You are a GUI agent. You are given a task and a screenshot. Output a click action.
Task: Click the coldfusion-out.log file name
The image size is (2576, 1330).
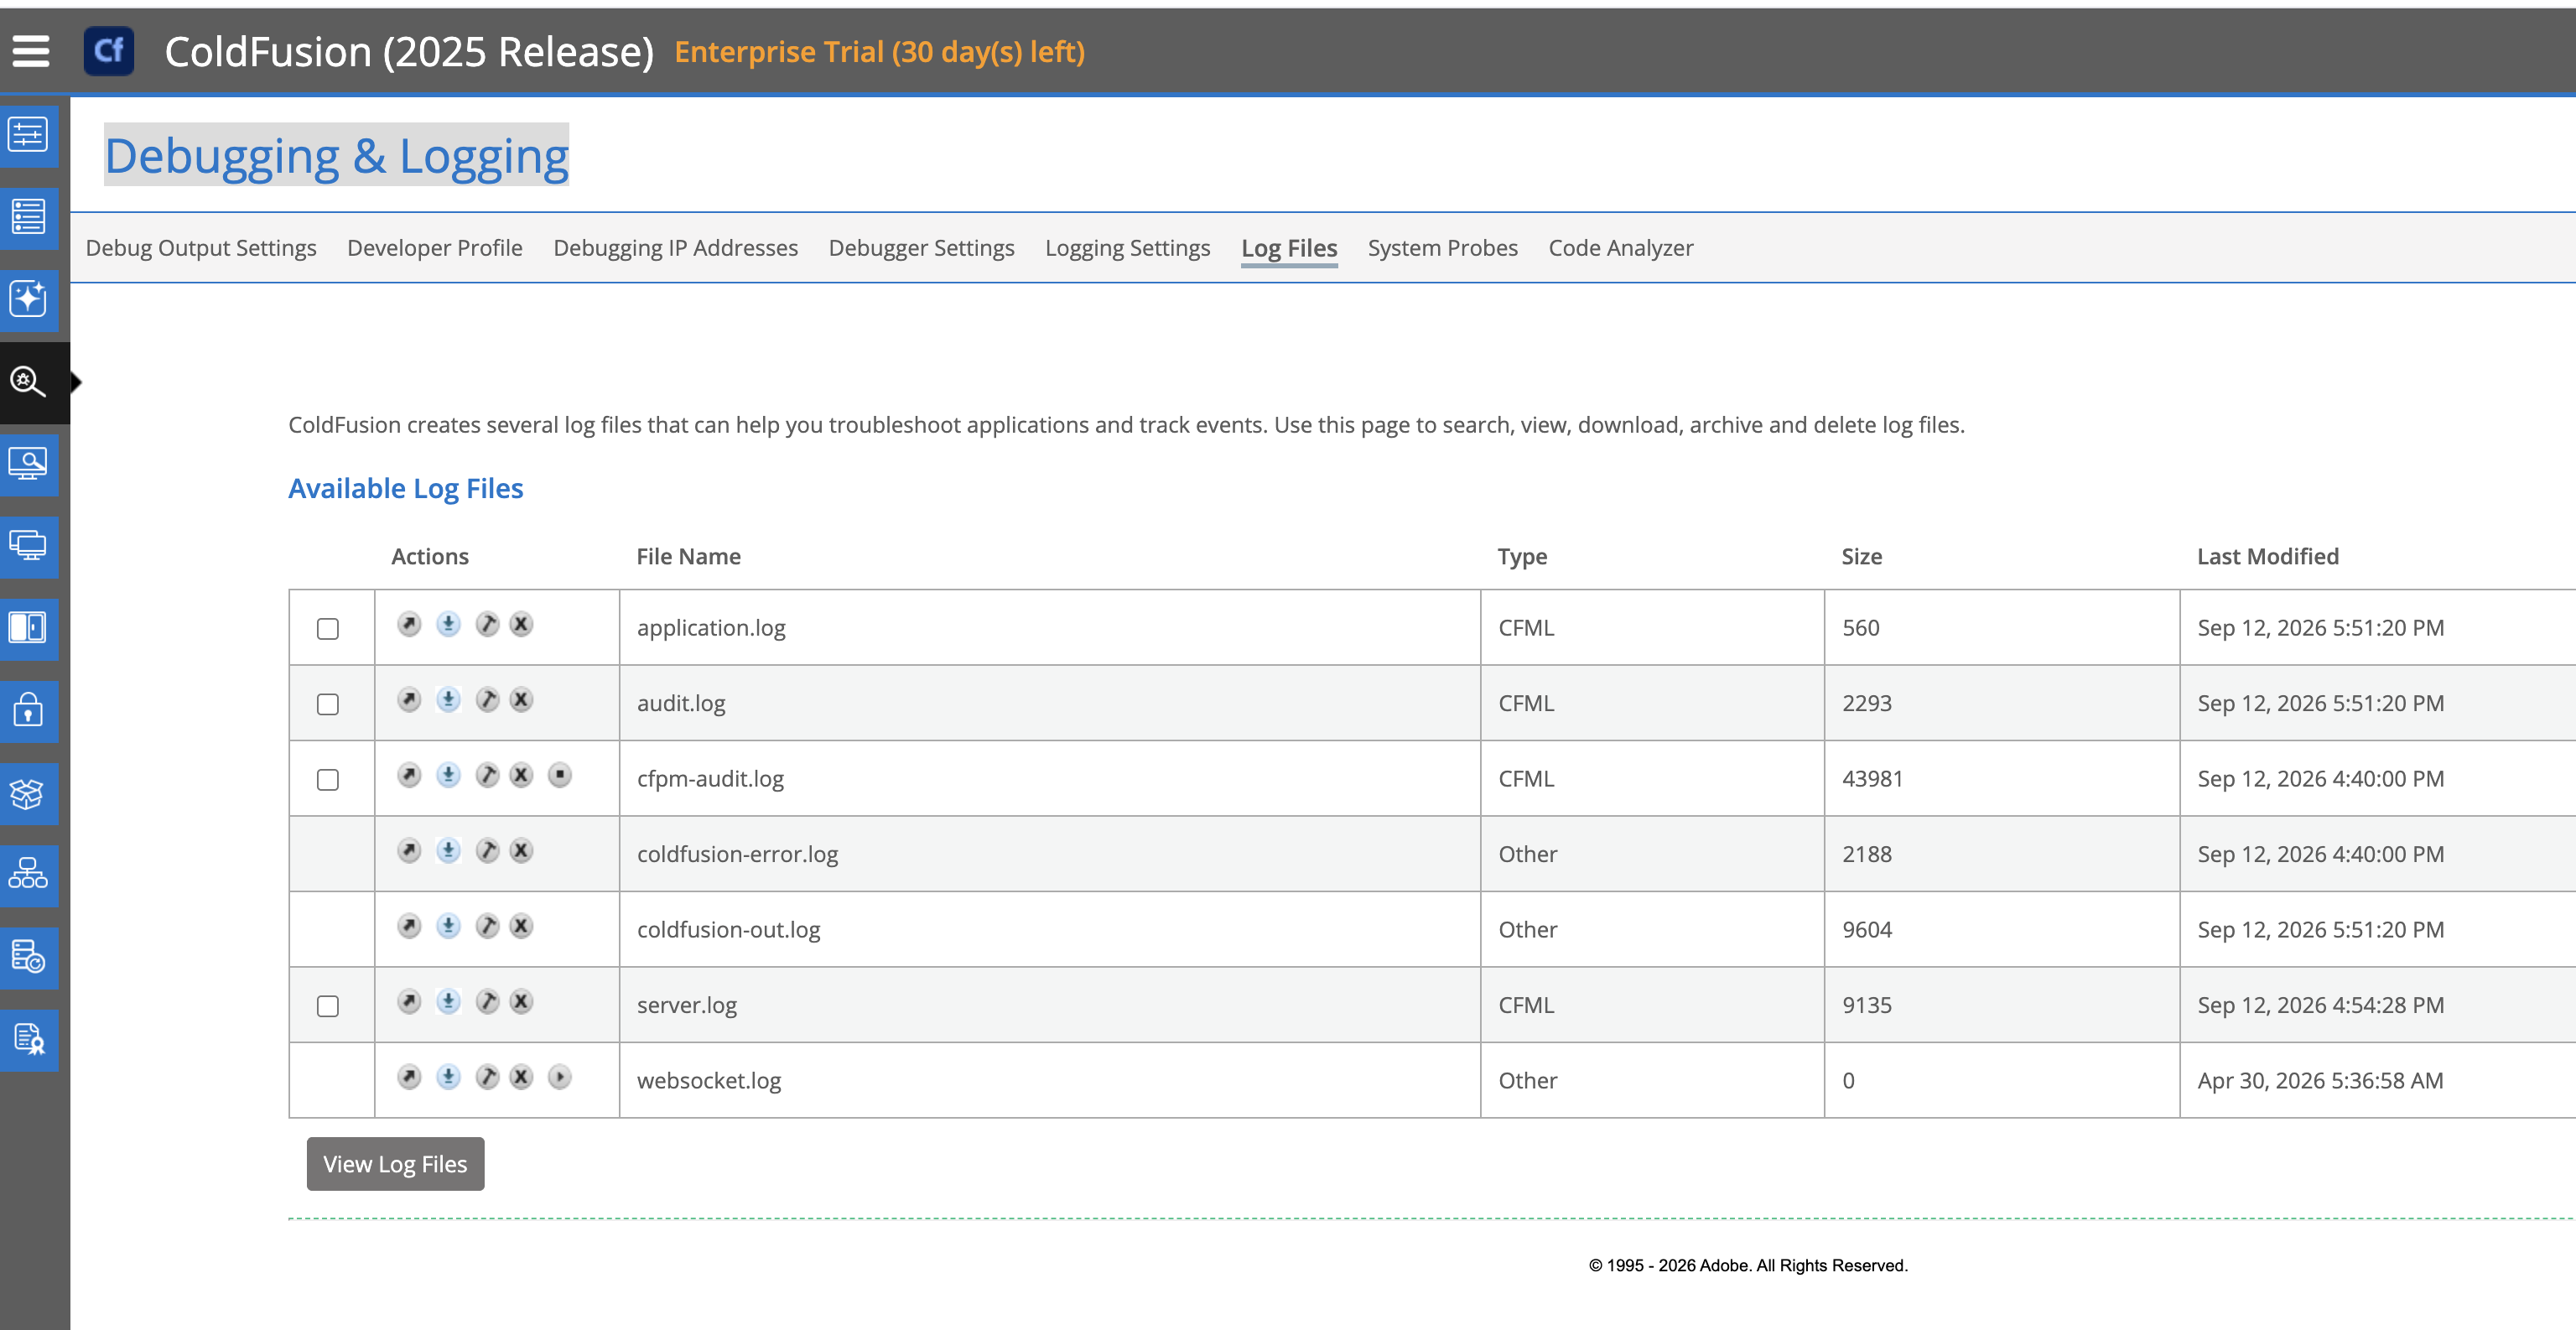[x=729, y=929]
